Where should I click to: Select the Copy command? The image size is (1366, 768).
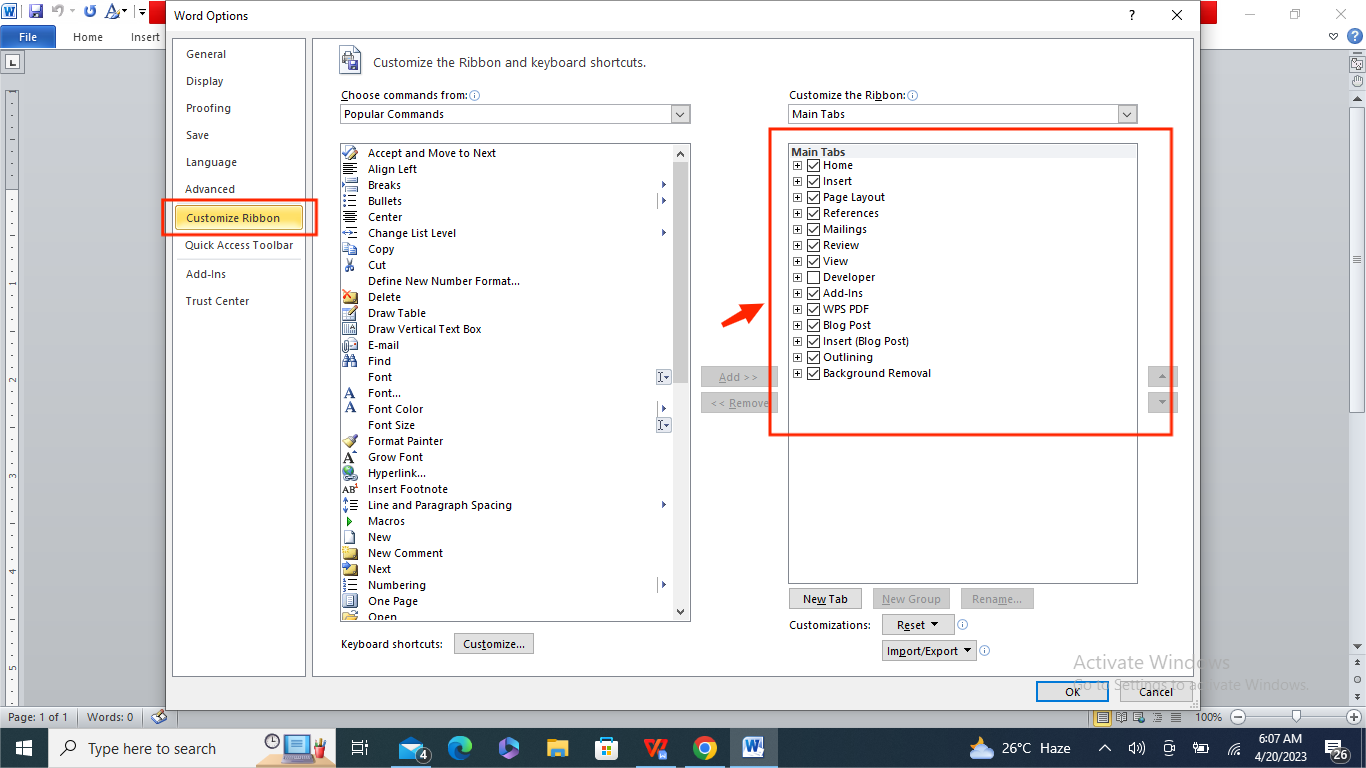(x=380, y=248)
